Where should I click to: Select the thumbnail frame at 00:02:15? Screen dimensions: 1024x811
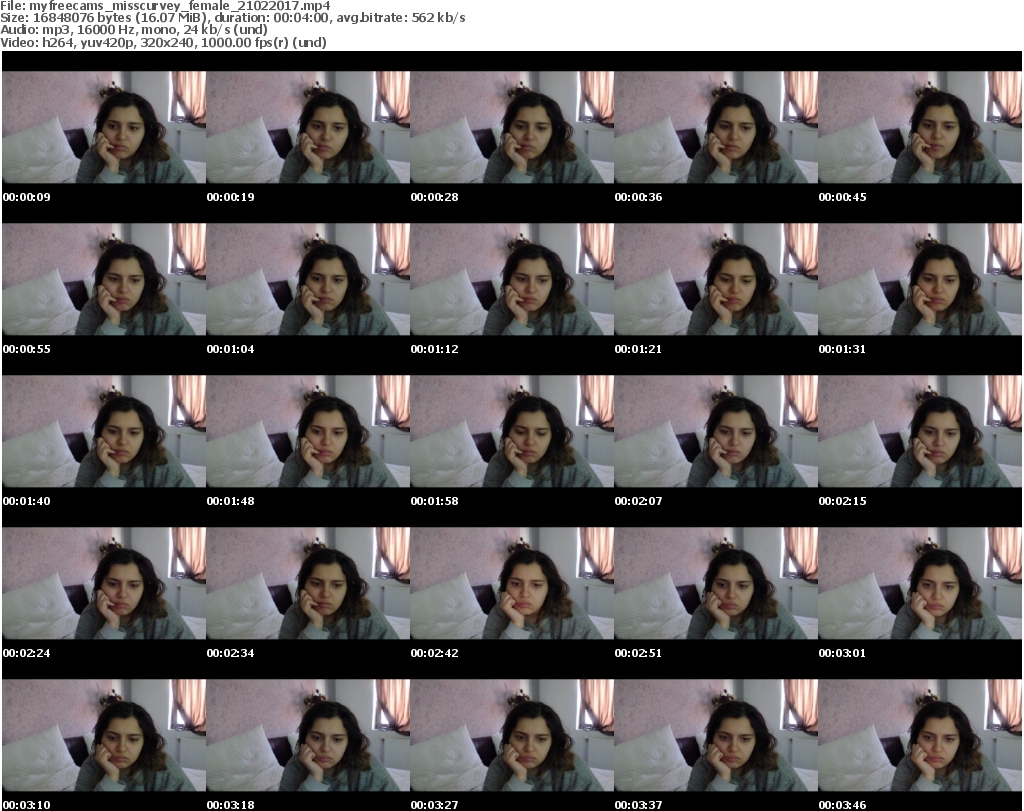pyautogui.click(x=920, y=432)
